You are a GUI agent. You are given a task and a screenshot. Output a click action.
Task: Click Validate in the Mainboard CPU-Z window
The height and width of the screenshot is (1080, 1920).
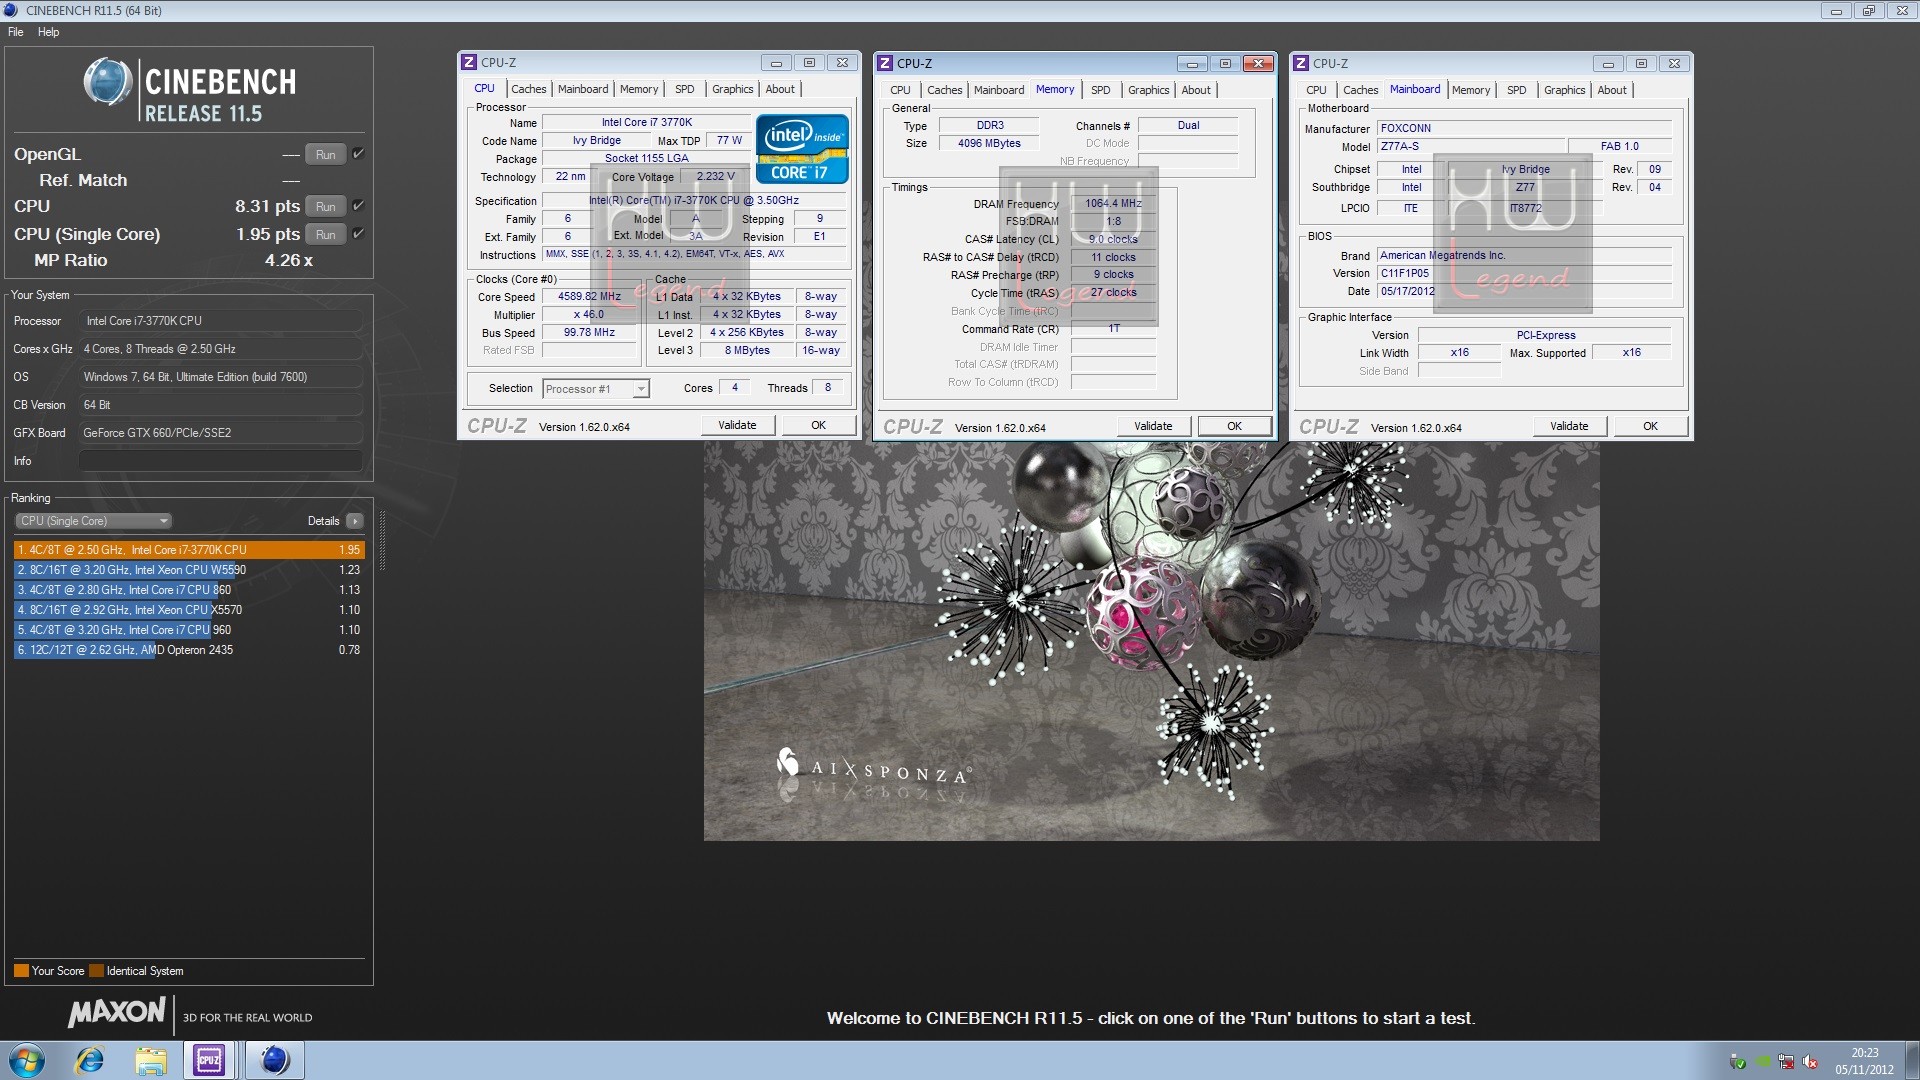1569,426
